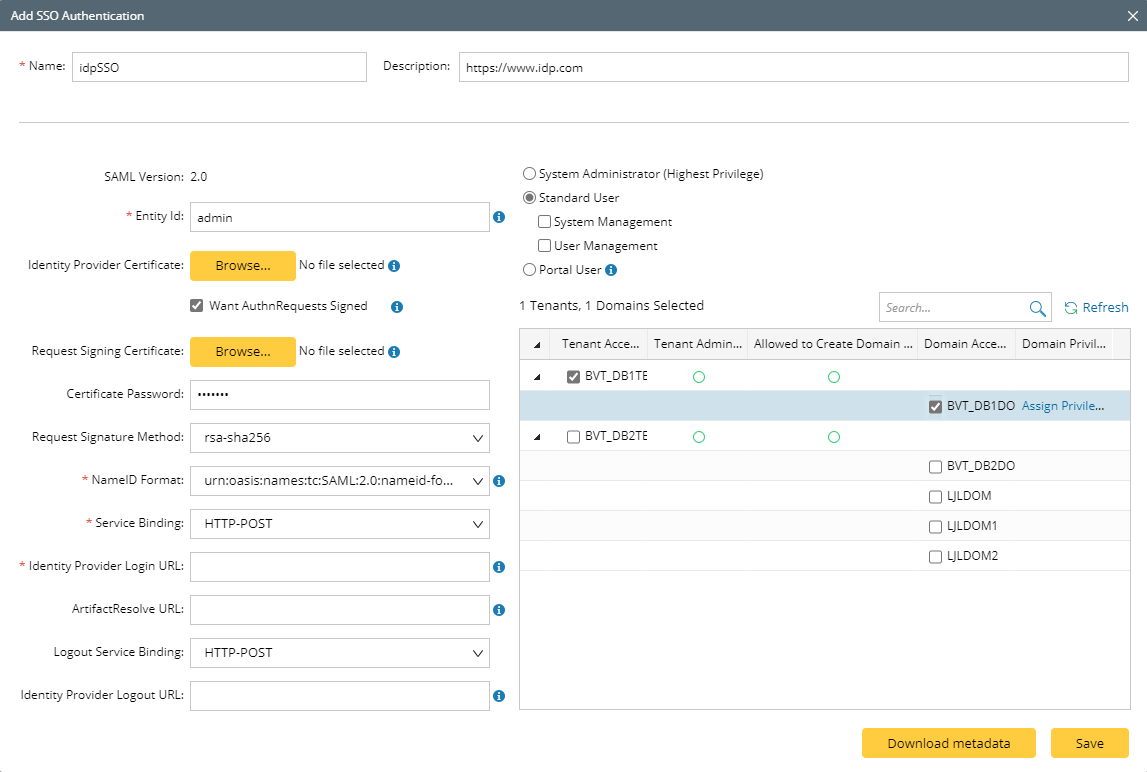
Task: Collapse the BVT_DB1TE tenant row
Action: pyautogui.click(x=537, y=377)
